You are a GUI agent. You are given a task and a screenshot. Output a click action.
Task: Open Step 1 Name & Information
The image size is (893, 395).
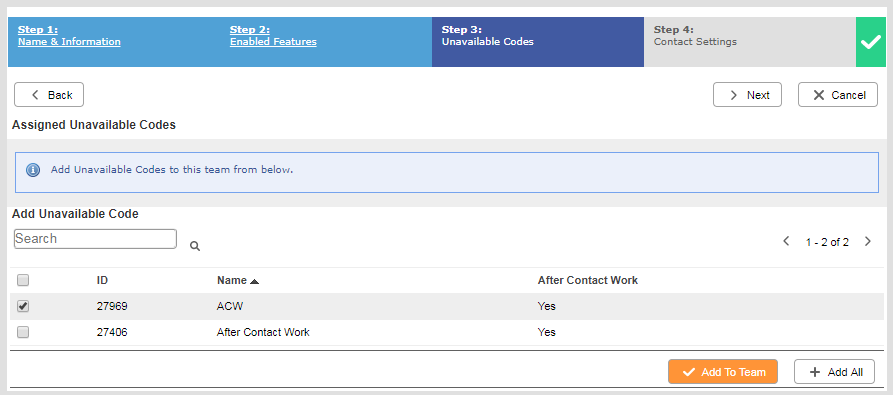point(69,35)
